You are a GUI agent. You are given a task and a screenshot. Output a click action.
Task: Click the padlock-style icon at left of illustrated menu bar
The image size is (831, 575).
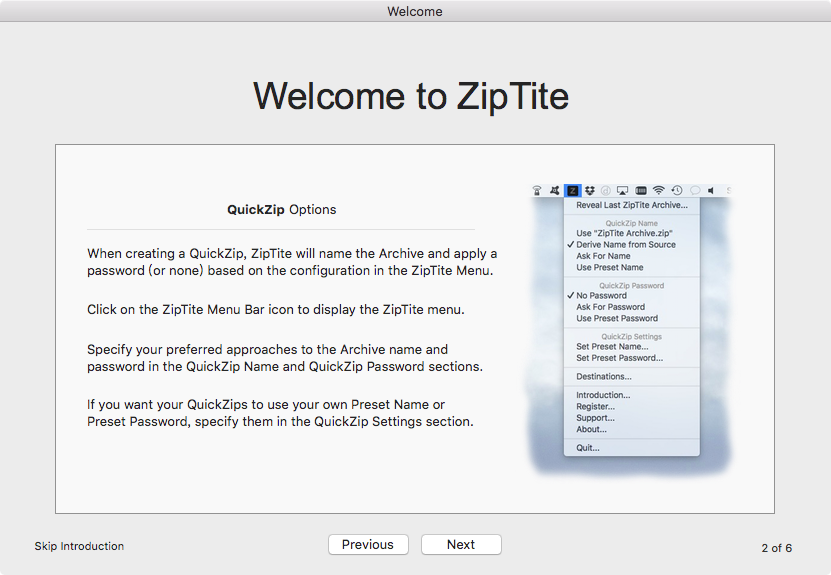click(537, 190)
